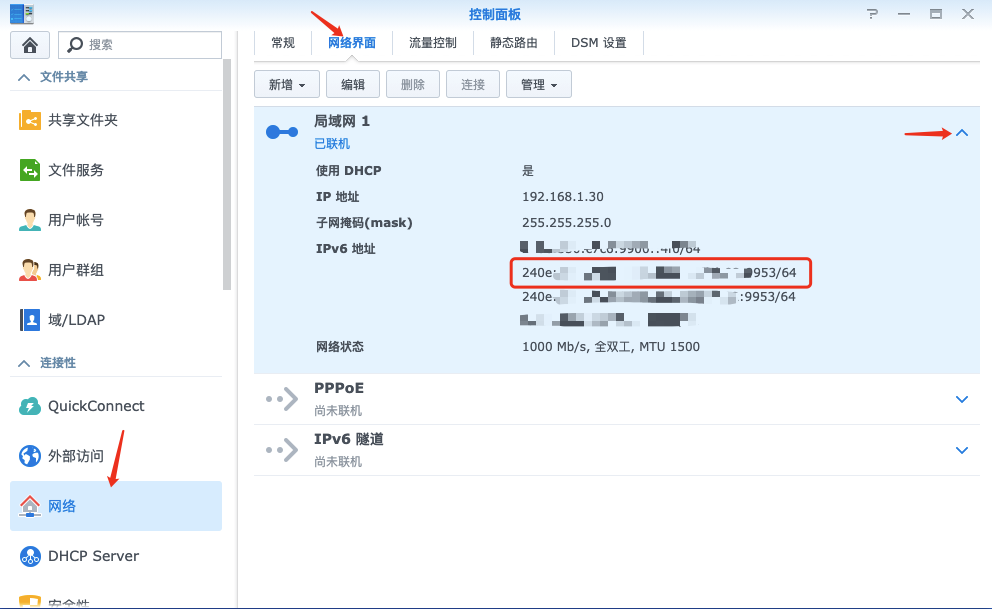Click the help question mark icon
The image size is (992, 609).
pos(871,13)
